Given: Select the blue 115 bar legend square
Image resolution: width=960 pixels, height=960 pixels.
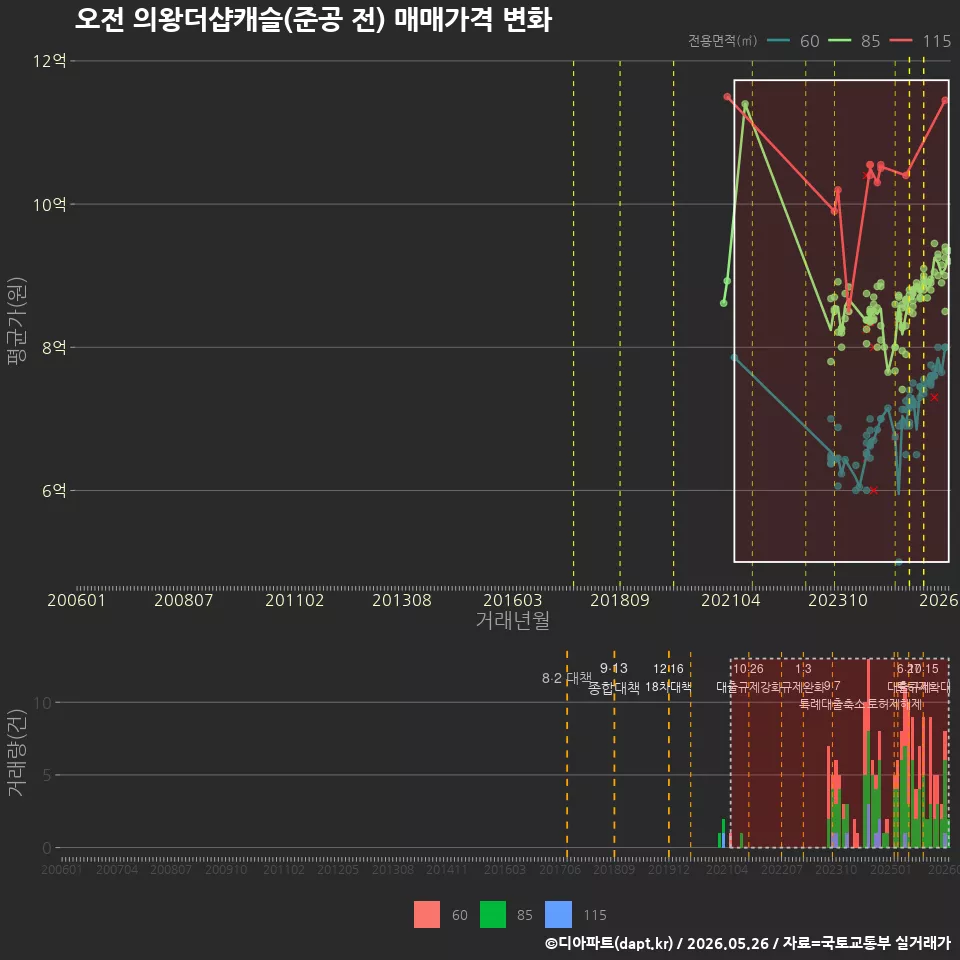Looking at the screenshot, I should 558,914.
